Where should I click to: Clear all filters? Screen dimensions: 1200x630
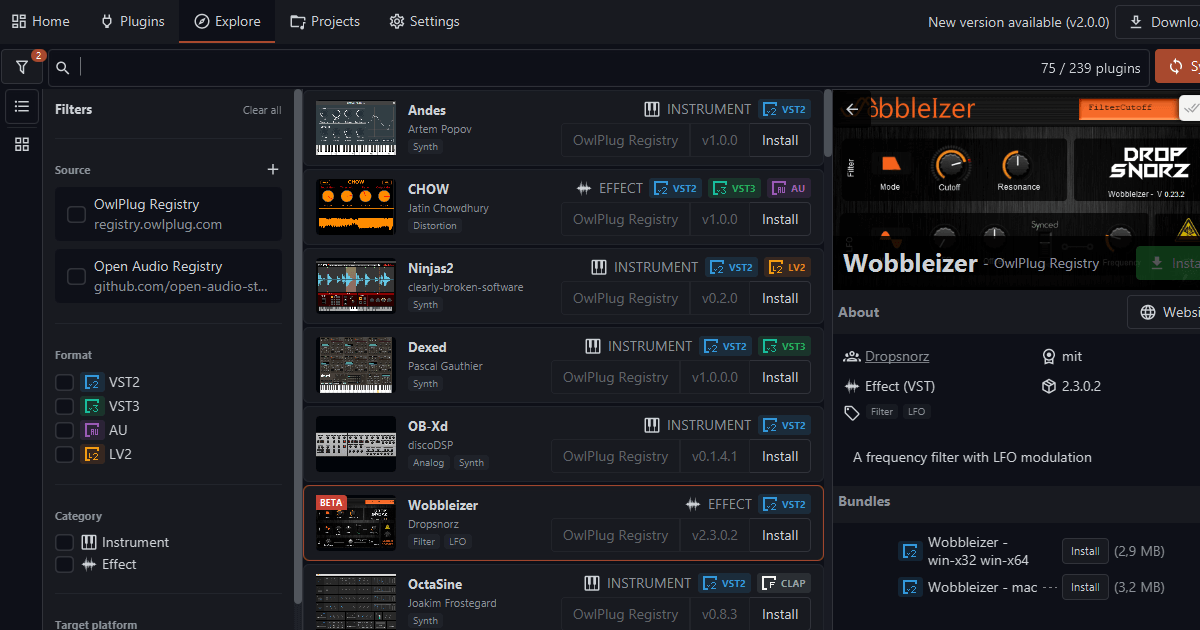click(x=262, y=110)
